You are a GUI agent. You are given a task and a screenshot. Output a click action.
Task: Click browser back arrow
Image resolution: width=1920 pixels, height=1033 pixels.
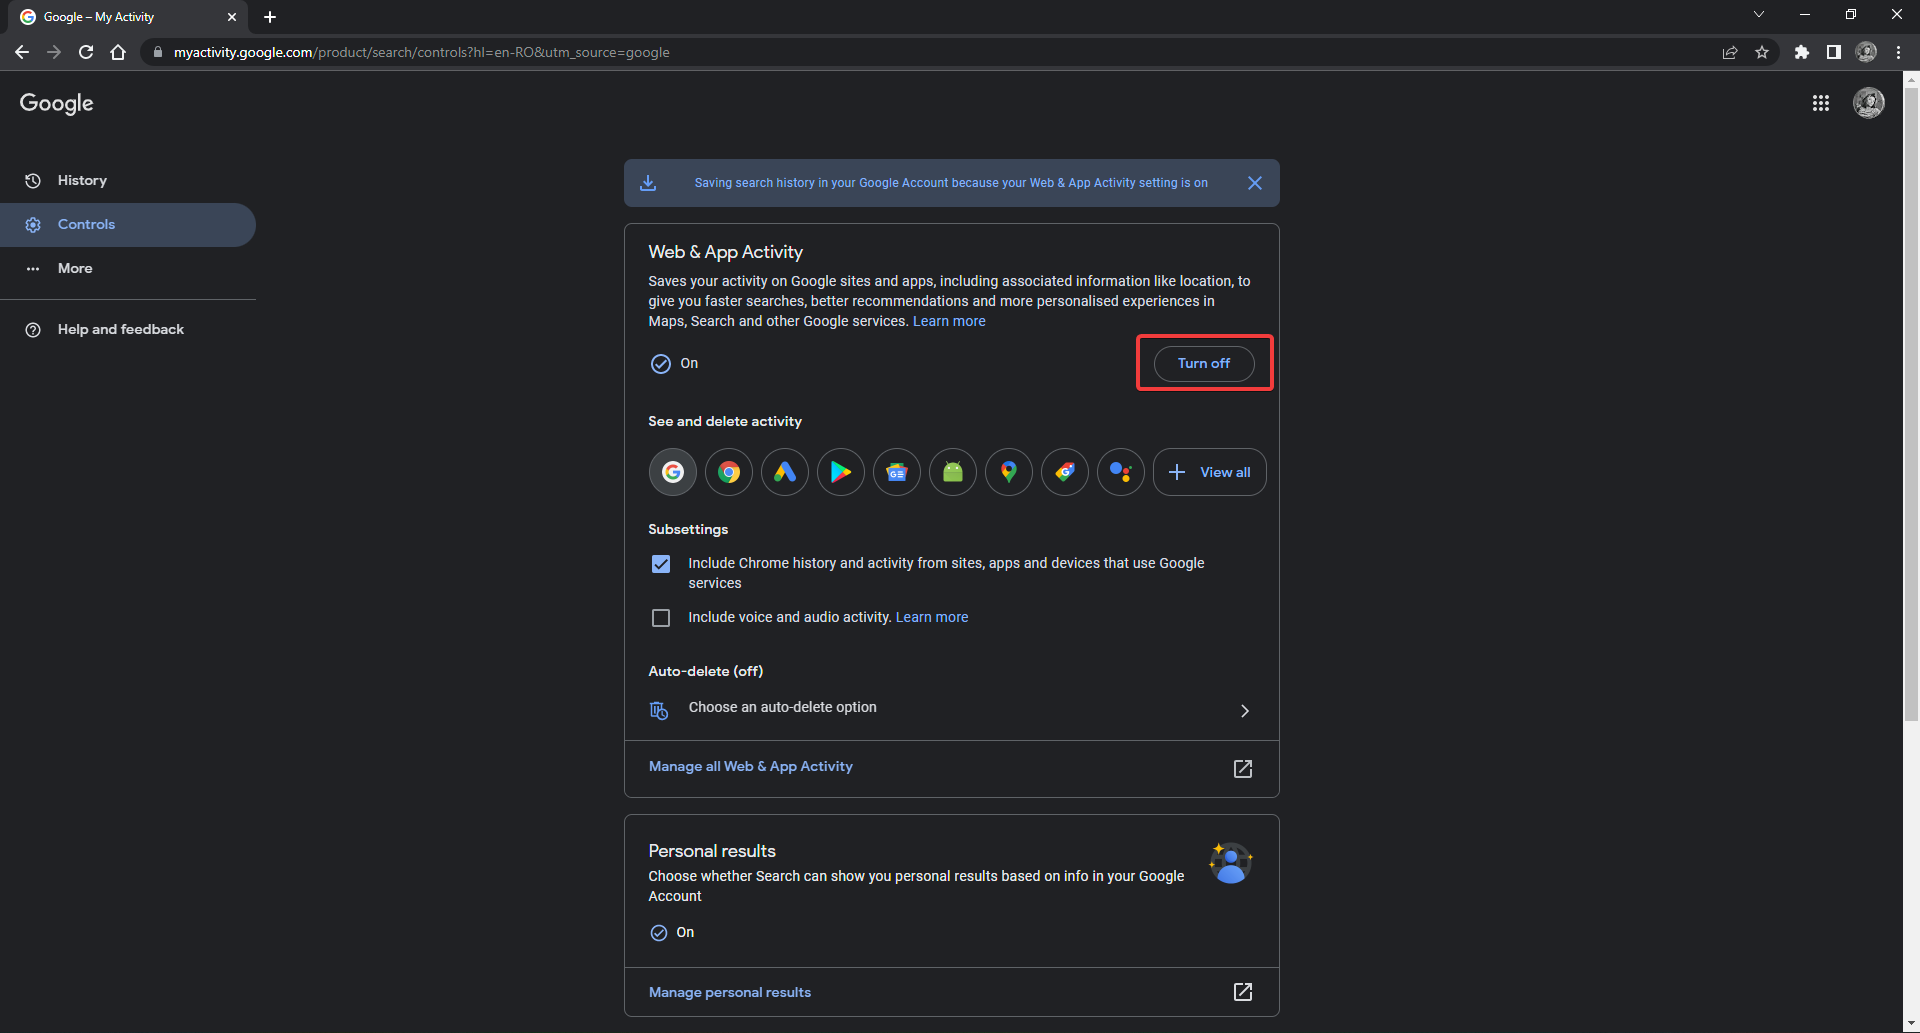pos(22,52)
